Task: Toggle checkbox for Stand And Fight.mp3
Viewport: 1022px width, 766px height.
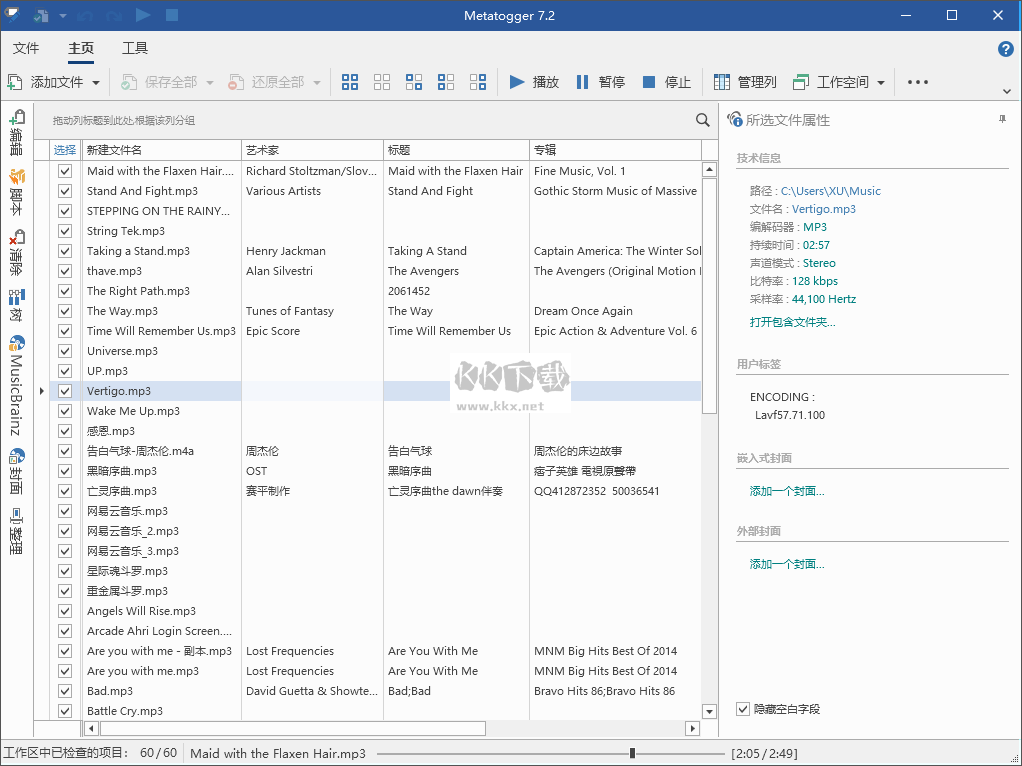Action: coord(65,191)
